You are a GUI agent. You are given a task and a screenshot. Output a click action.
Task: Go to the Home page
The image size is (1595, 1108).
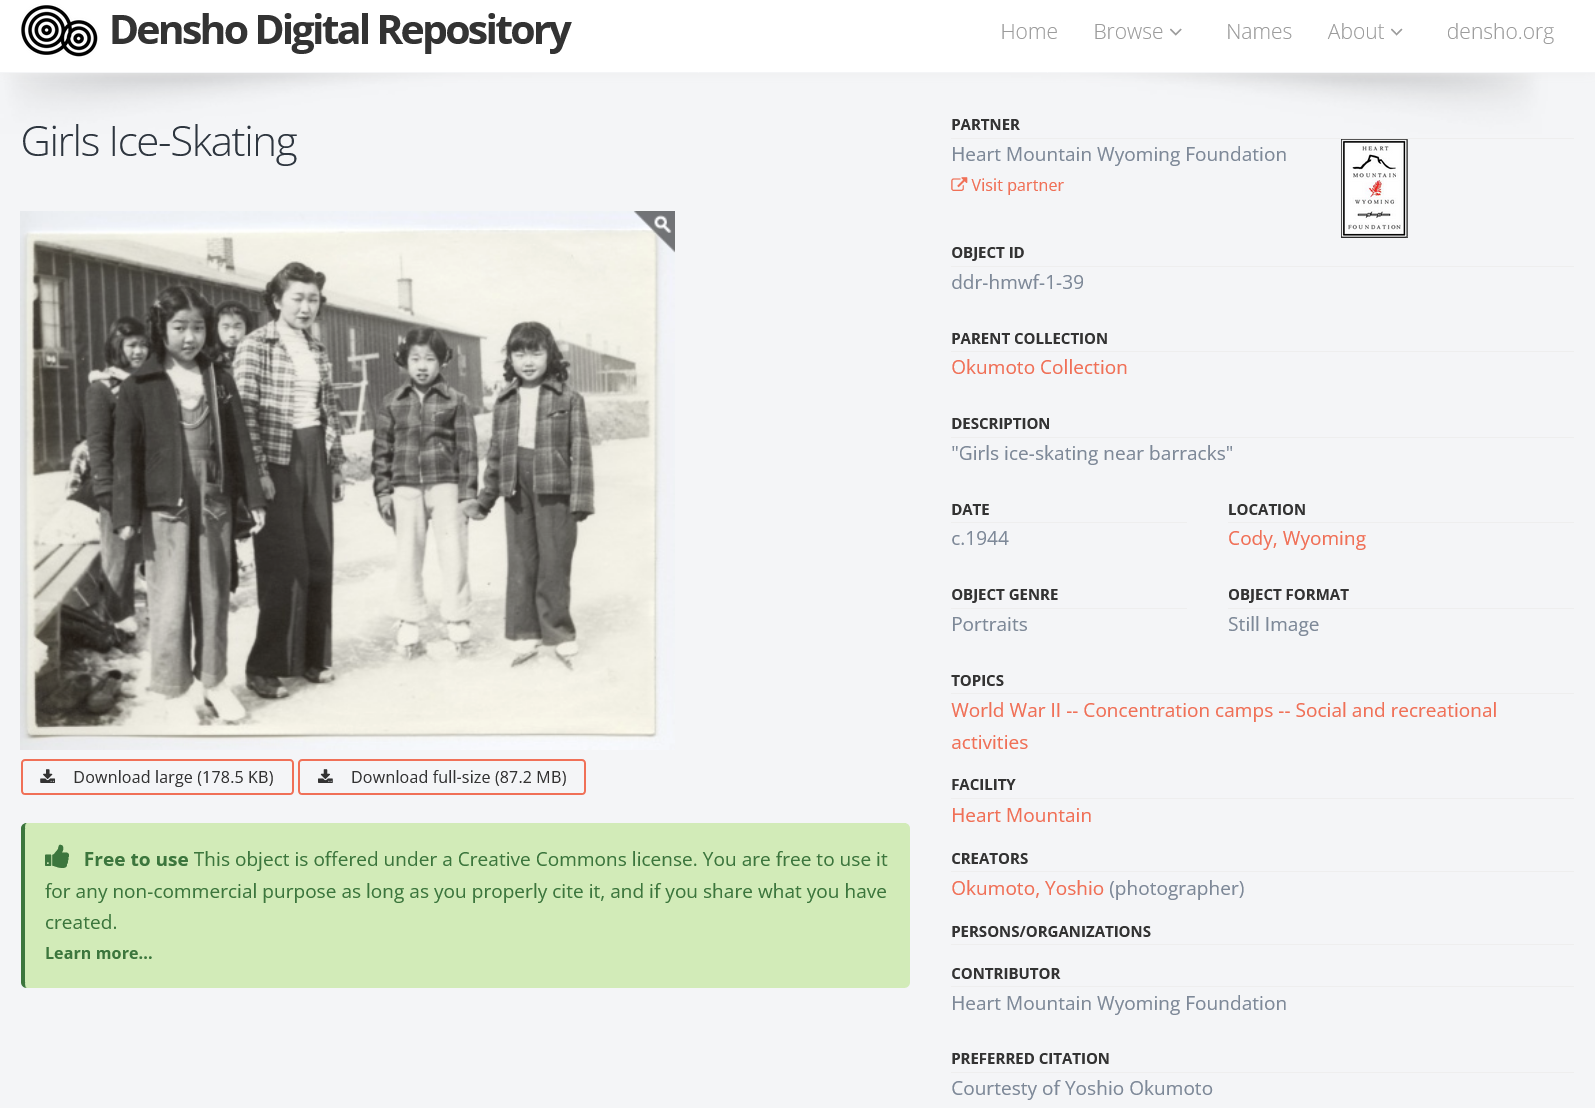coord(1028,32)
